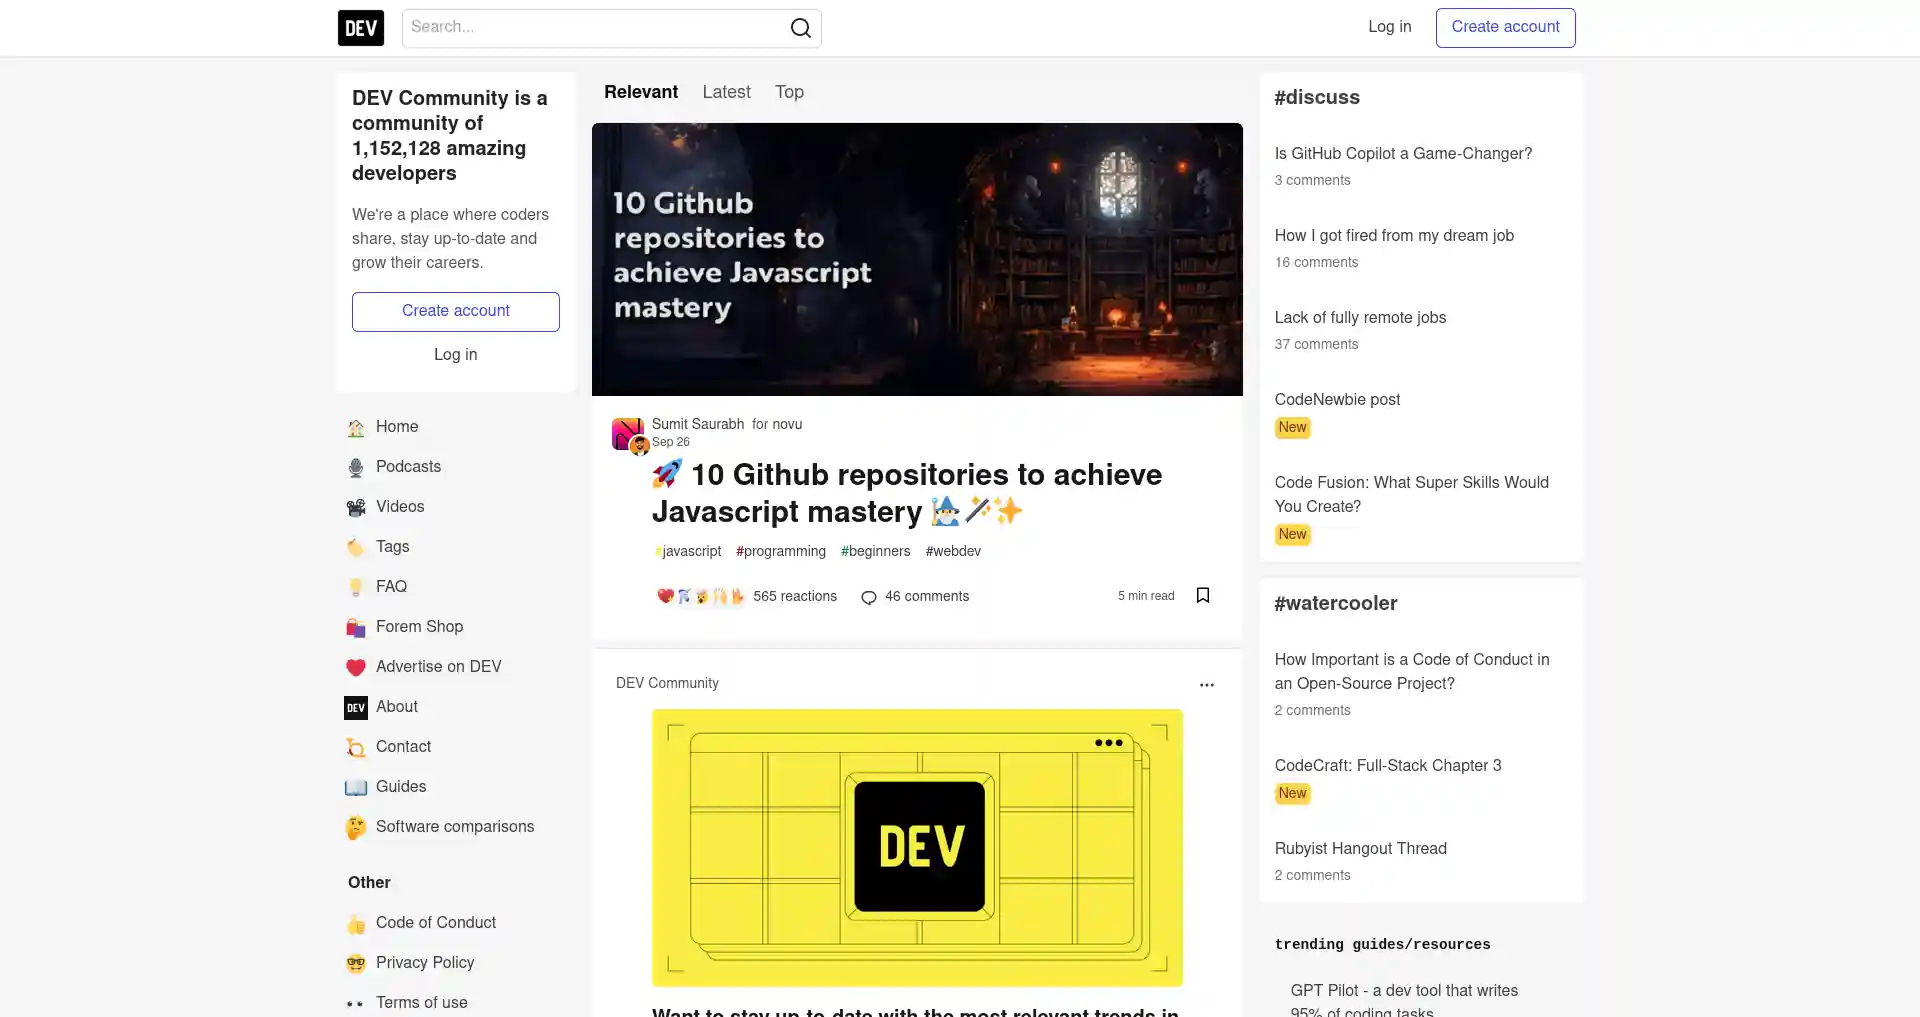1920x1017 pixels.
Task: Click the Home house icon
Action: [x=356, y=428]
